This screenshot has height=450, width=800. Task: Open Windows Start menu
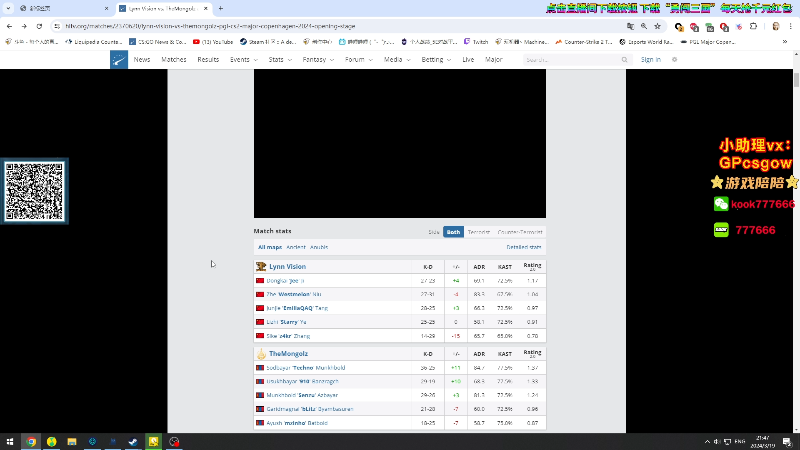point(10,441)
